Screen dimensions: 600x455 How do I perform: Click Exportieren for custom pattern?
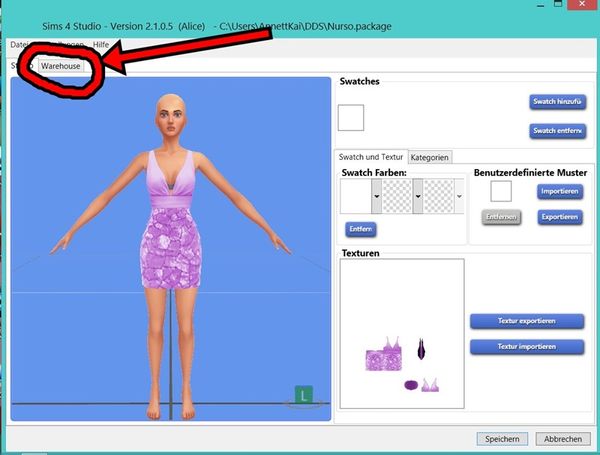tap(560, 216)
